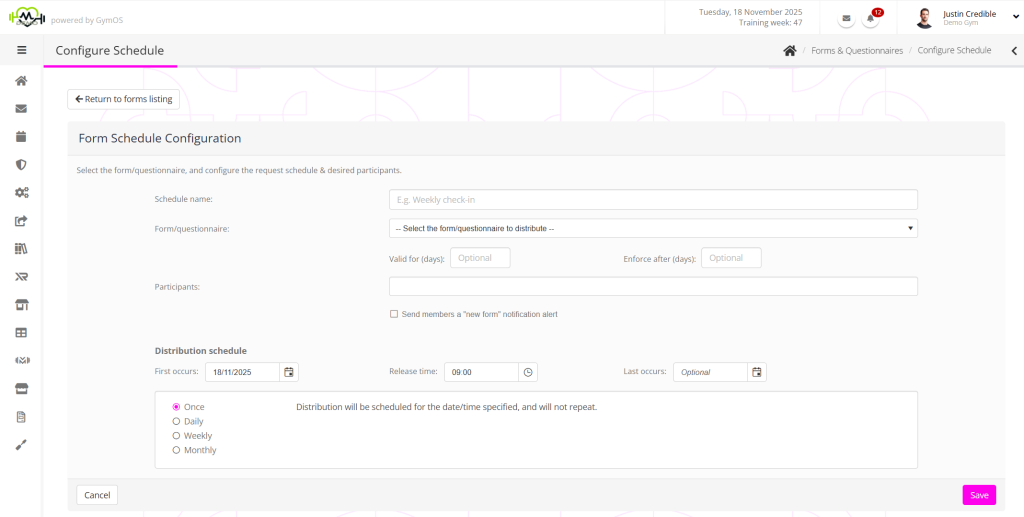Click the calendar icon in the left sidebar

coord(21,136)
